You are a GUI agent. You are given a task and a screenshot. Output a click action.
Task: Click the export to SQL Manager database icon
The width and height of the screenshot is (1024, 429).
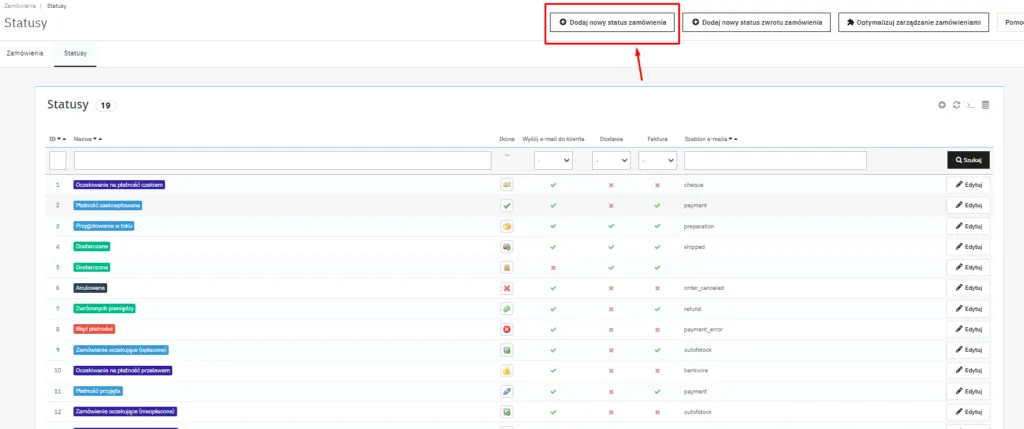(985, 105)
